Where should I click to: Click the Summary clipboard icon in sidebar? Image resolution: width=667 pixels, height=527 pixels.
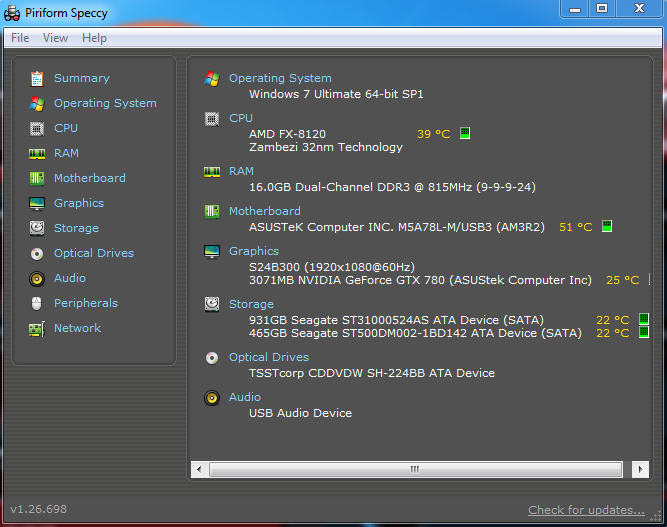coord(37,79)
